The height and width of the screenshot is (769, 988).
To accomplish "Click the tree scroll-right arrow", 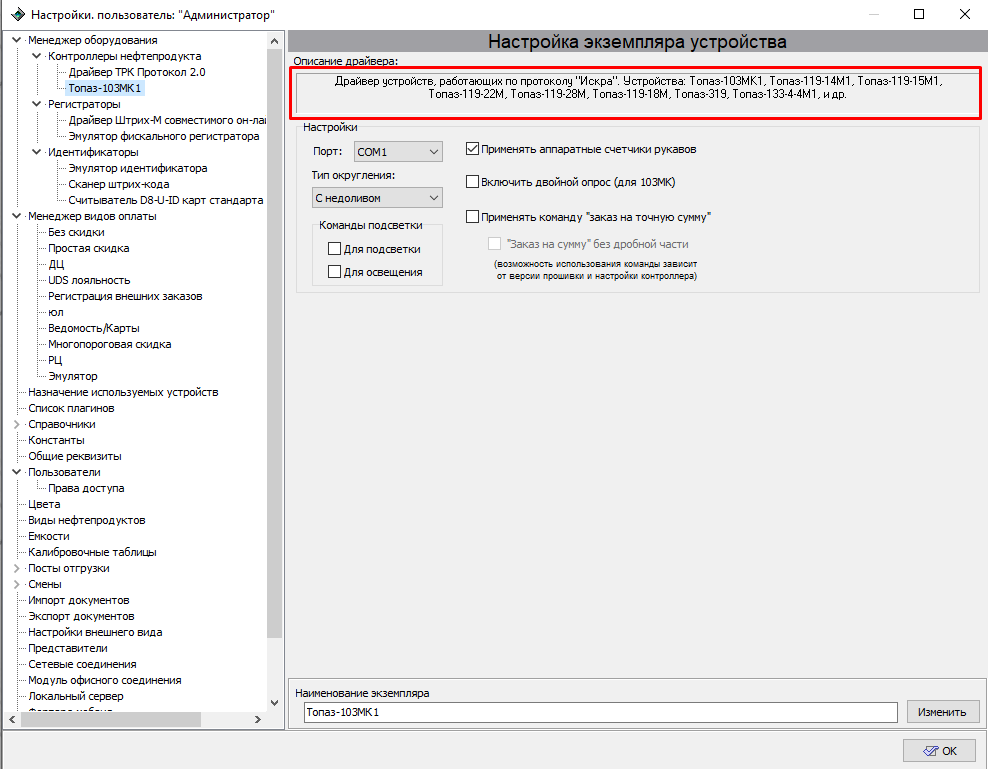I will (x=258, y=719).
